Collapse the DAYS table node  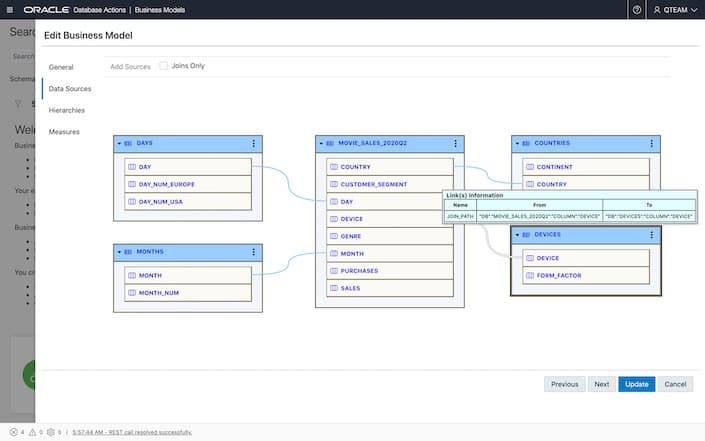coord(119,143)
